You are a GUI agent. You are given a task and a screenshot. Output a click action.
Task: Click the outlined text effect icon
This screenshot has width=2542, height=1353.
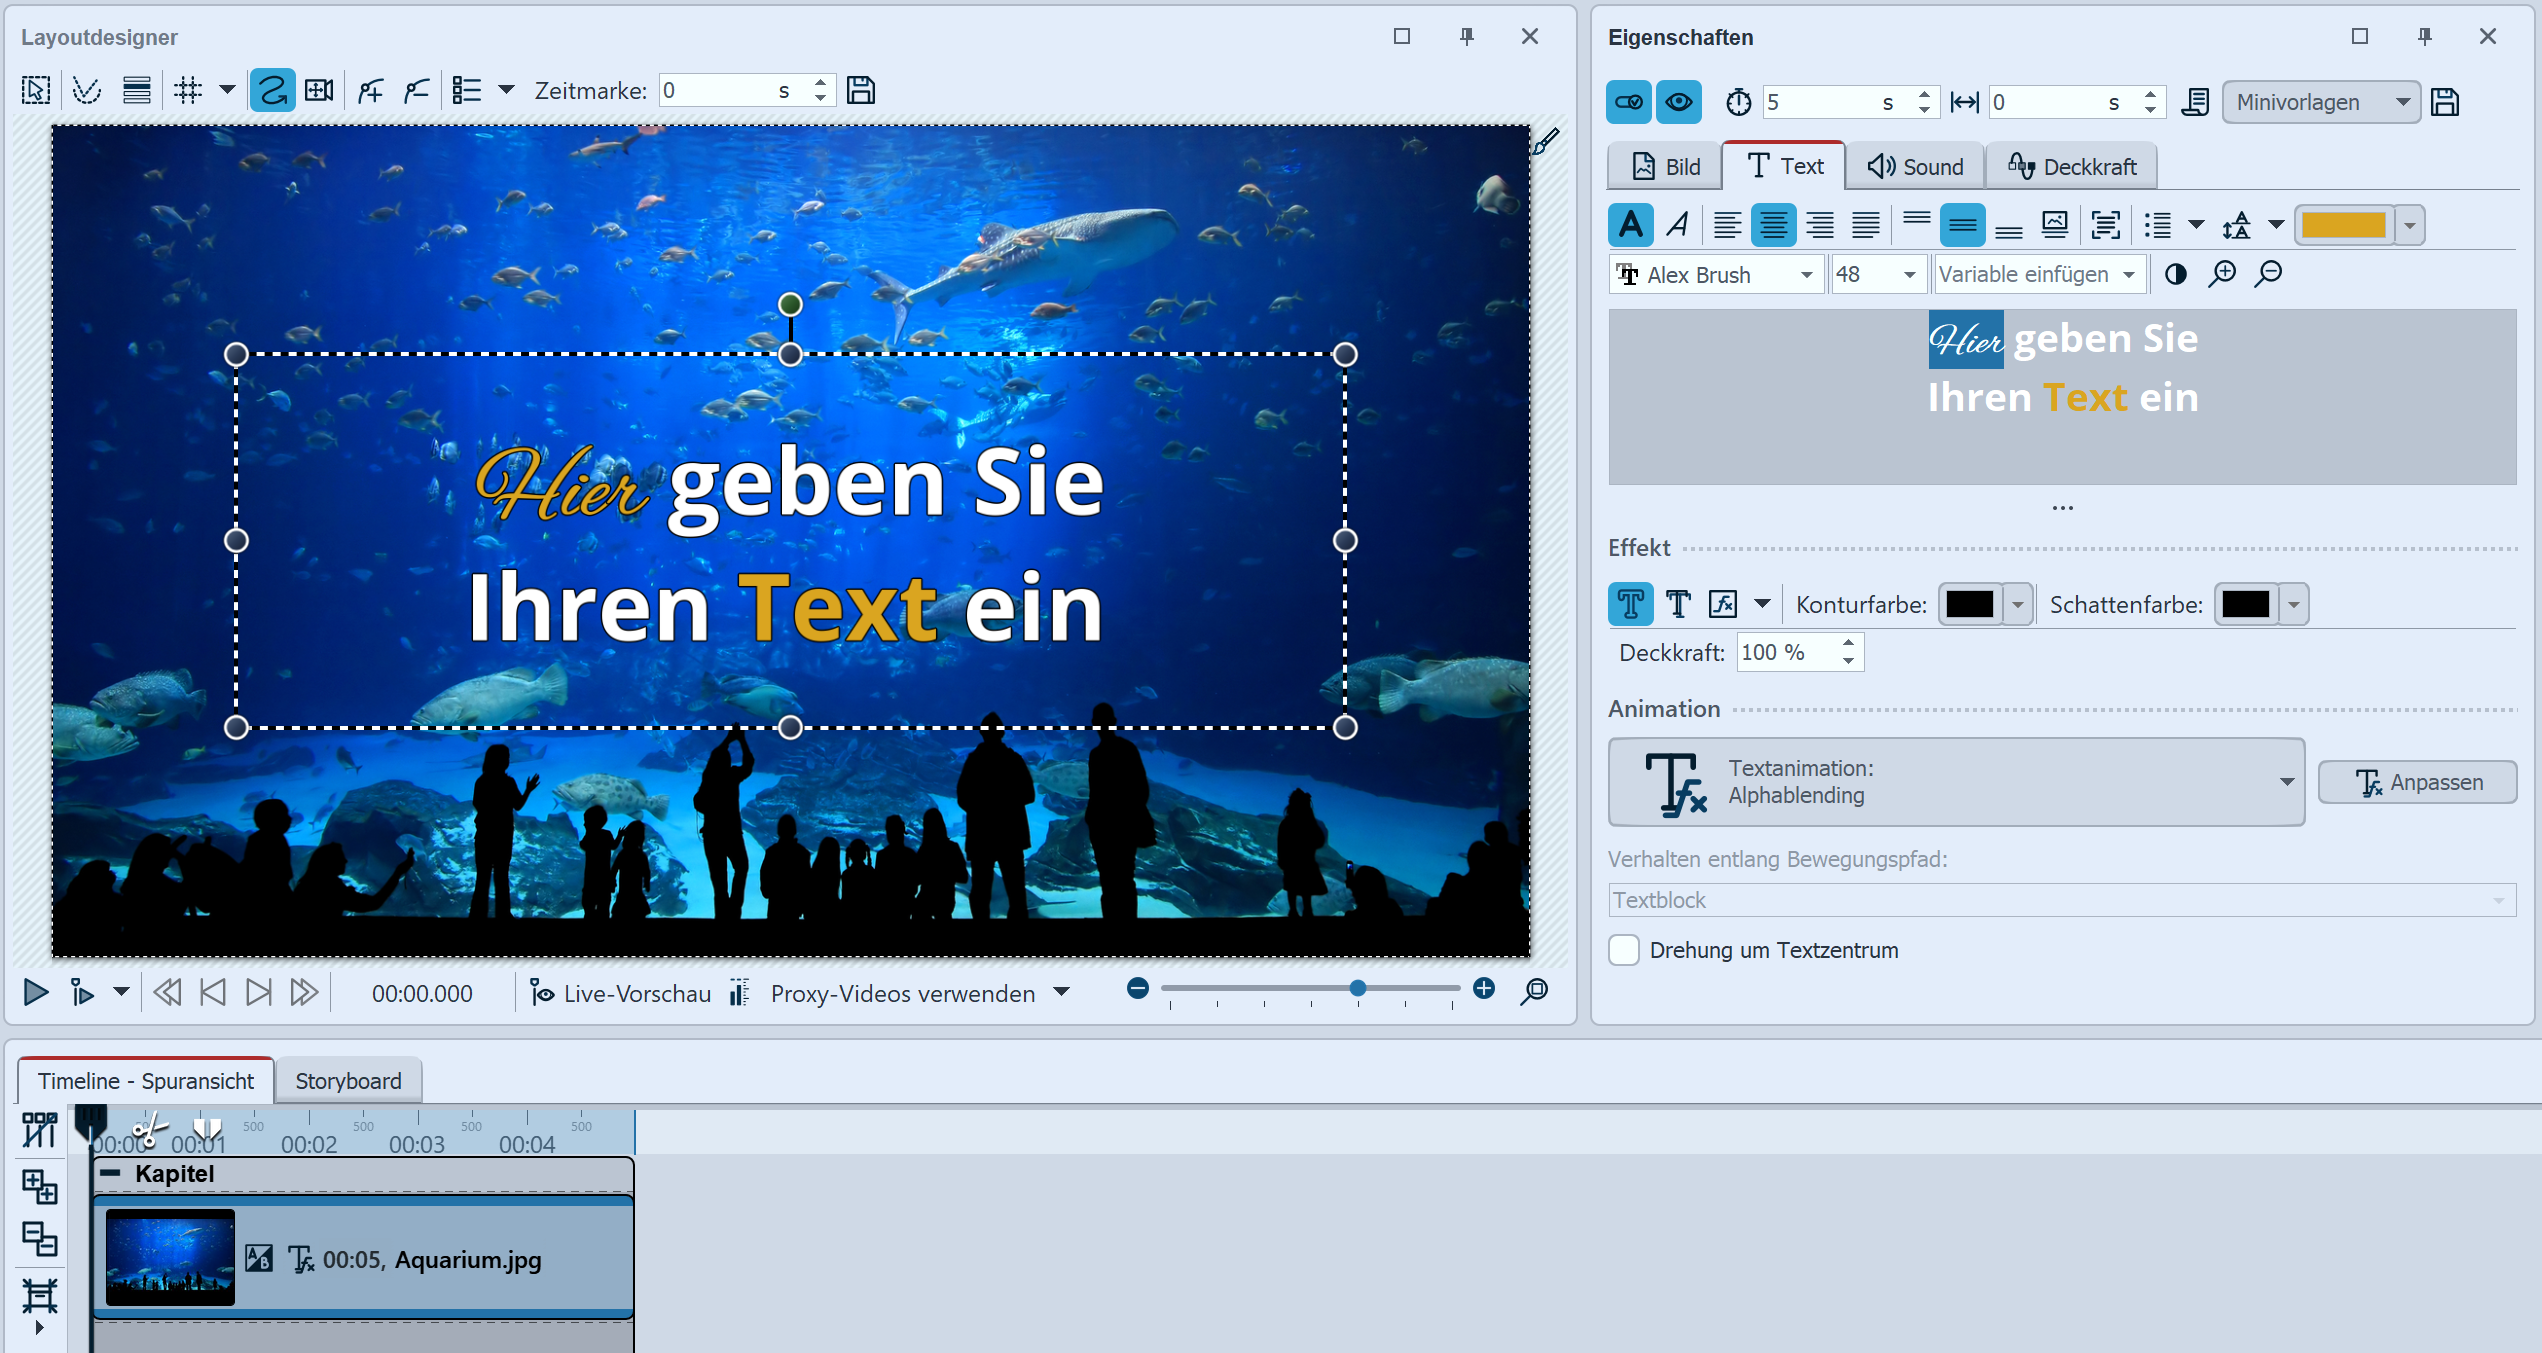(1631, 604)
